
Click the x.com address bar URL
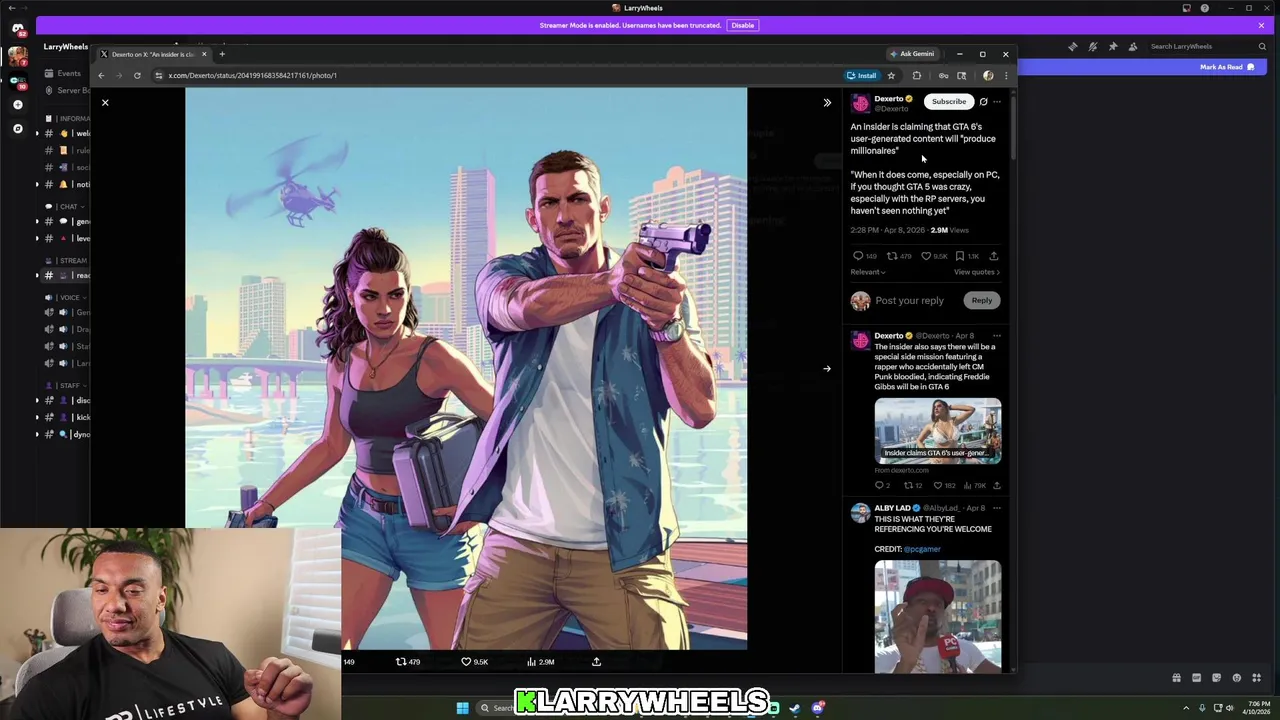252,75
